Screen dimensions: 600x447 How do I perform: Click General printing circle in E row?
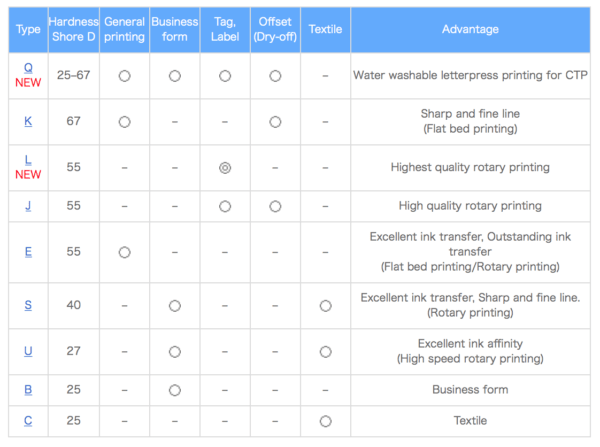124,252
